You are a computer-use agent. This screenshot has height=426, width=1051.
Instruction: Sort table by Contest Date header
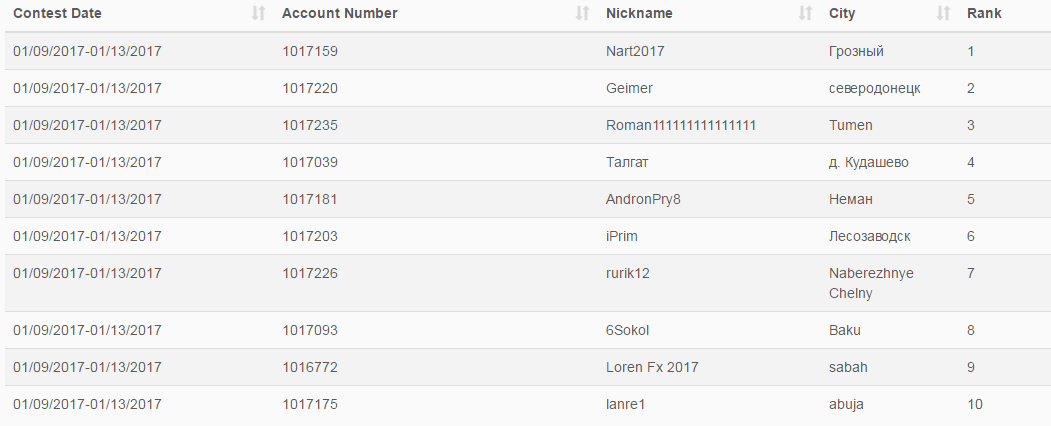pos(57,14)
